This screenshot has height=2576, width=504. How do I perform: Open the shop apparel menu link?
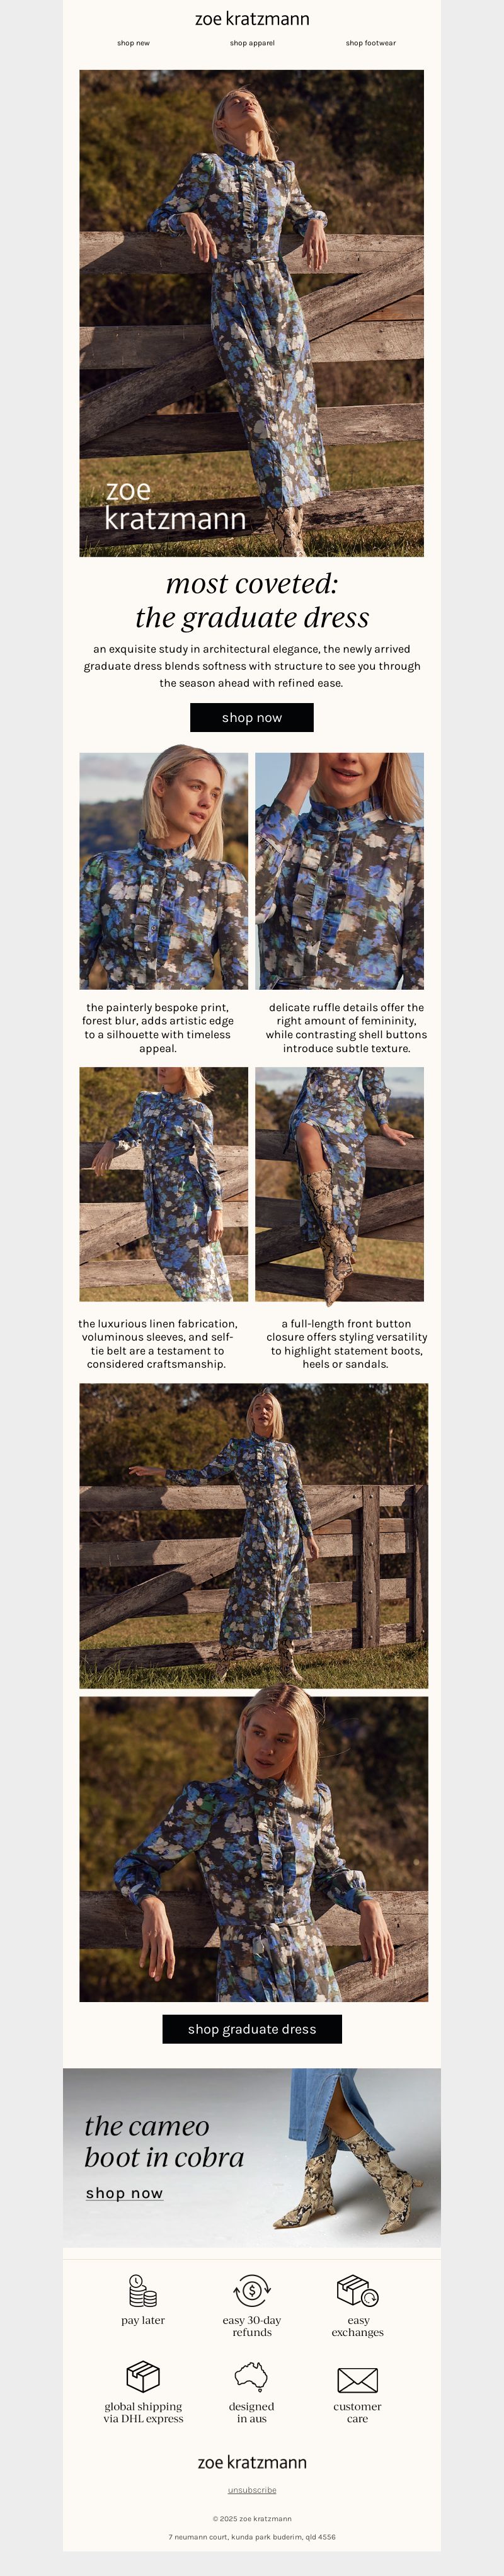point(252,43)
